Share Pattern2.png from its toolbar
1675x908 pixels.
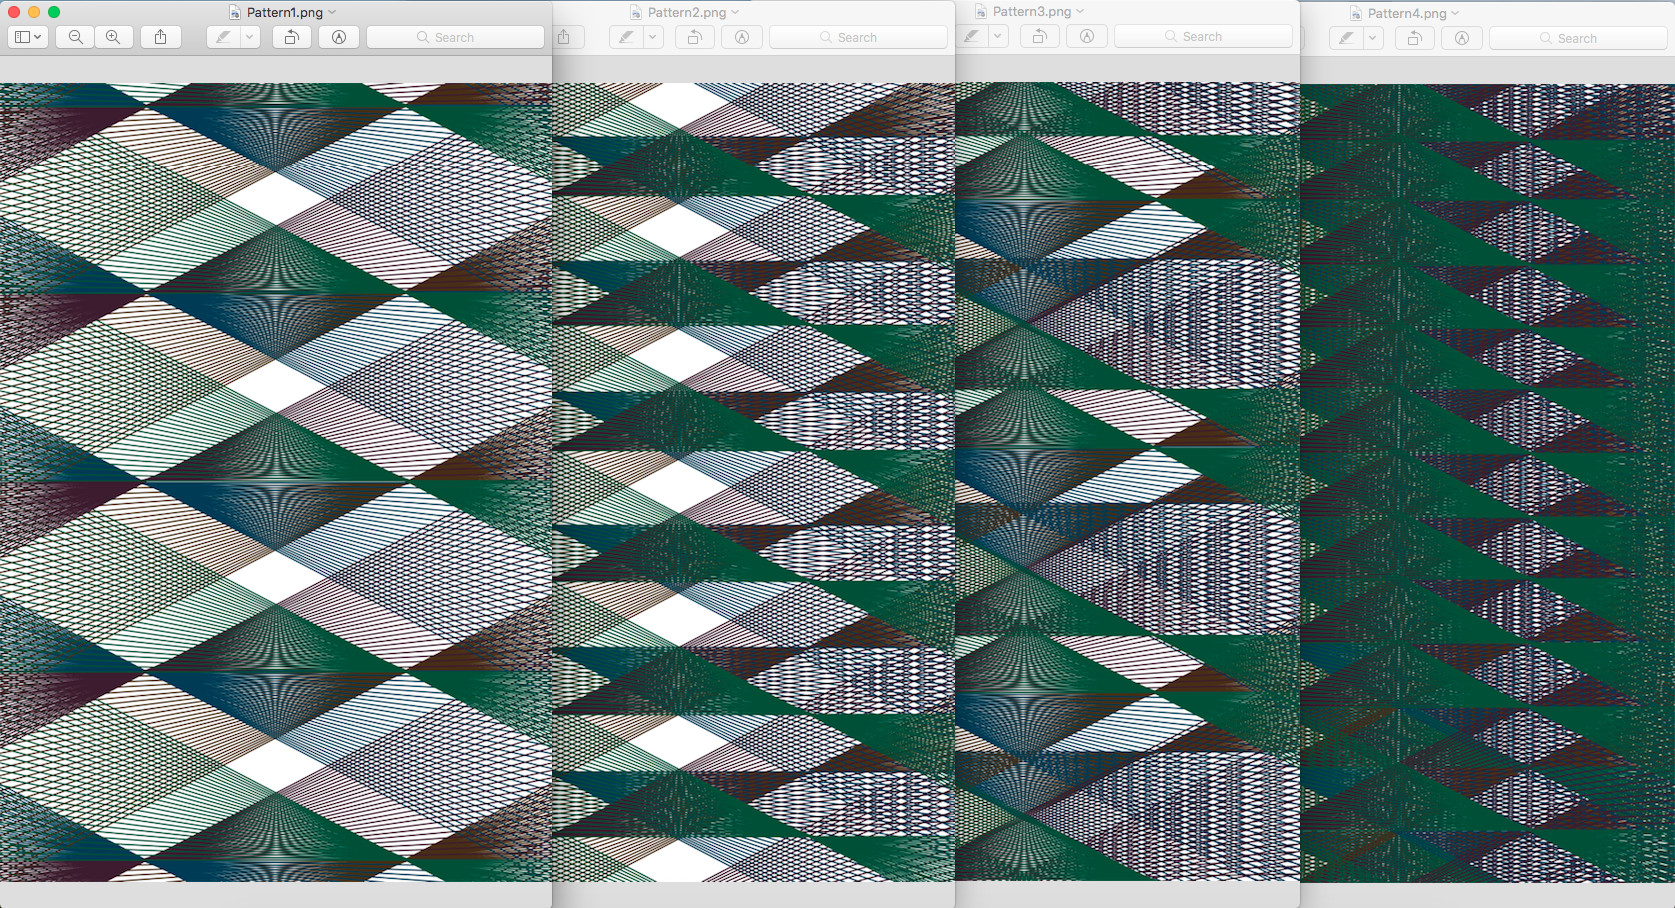[566, 36]
